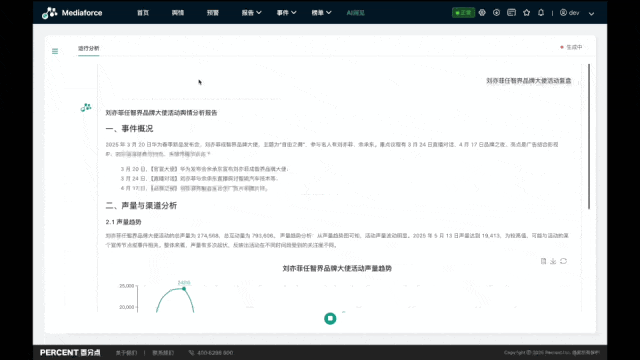Click the star favorites icon in header
The image size is (640, 360).
coord(527,13)
